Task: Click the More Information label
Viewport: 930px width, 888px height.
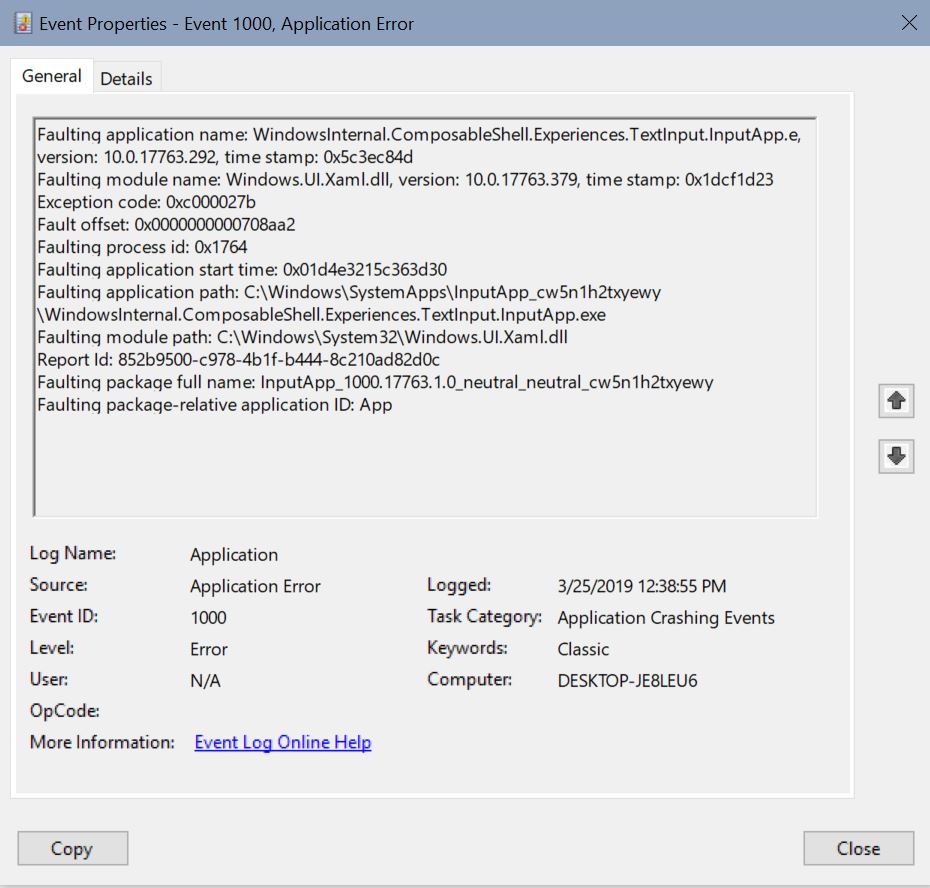Action: click(102, 742)
